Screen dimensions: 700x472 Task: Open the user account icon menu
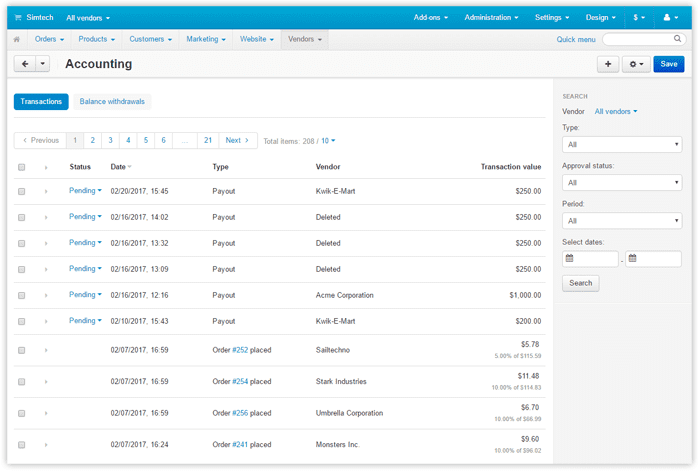click(x=671, y=17)
